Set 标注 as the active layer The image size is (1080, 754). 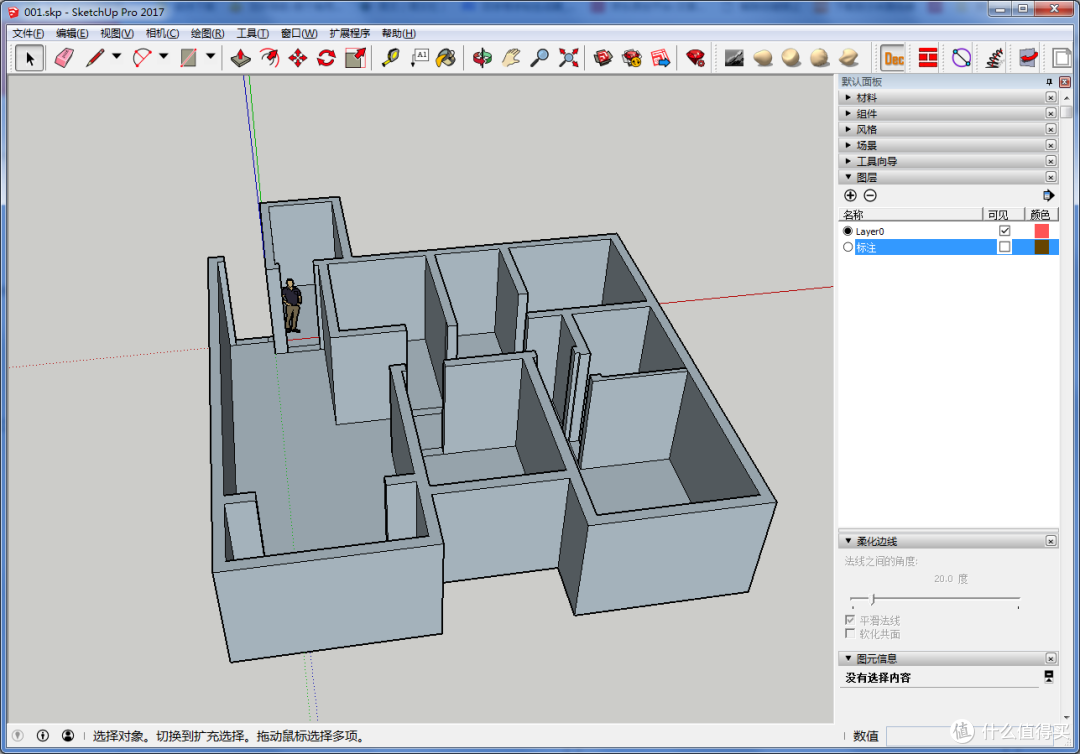[x=848, y=247]
